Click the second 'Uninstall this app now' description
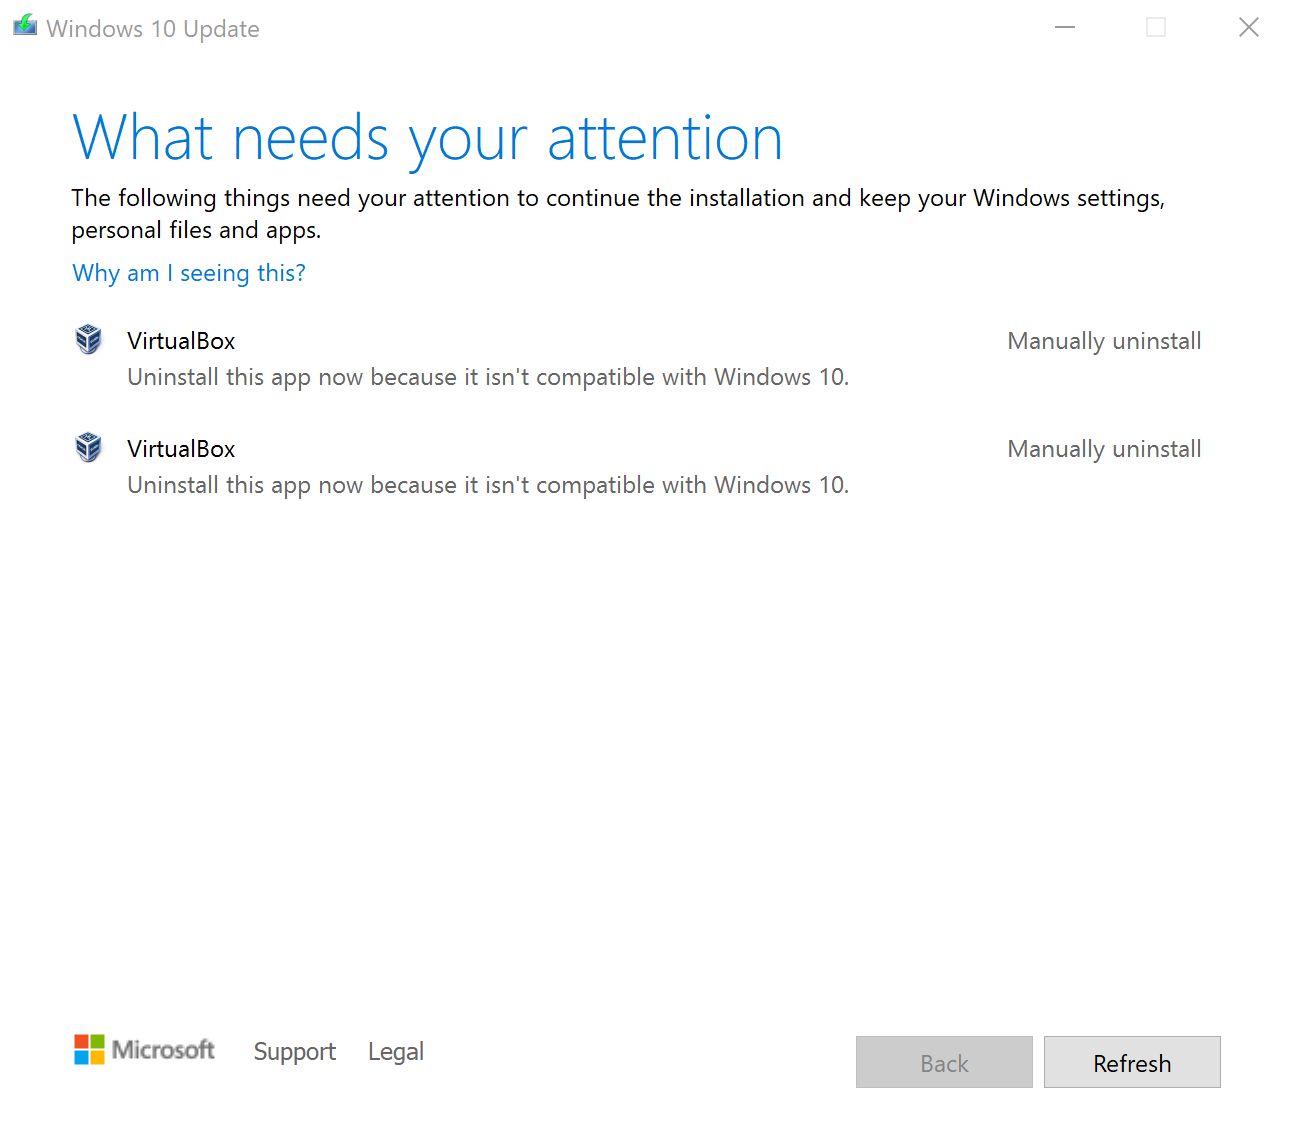This screenshot has width=1293, height=1140. click(x=488, y=485)
